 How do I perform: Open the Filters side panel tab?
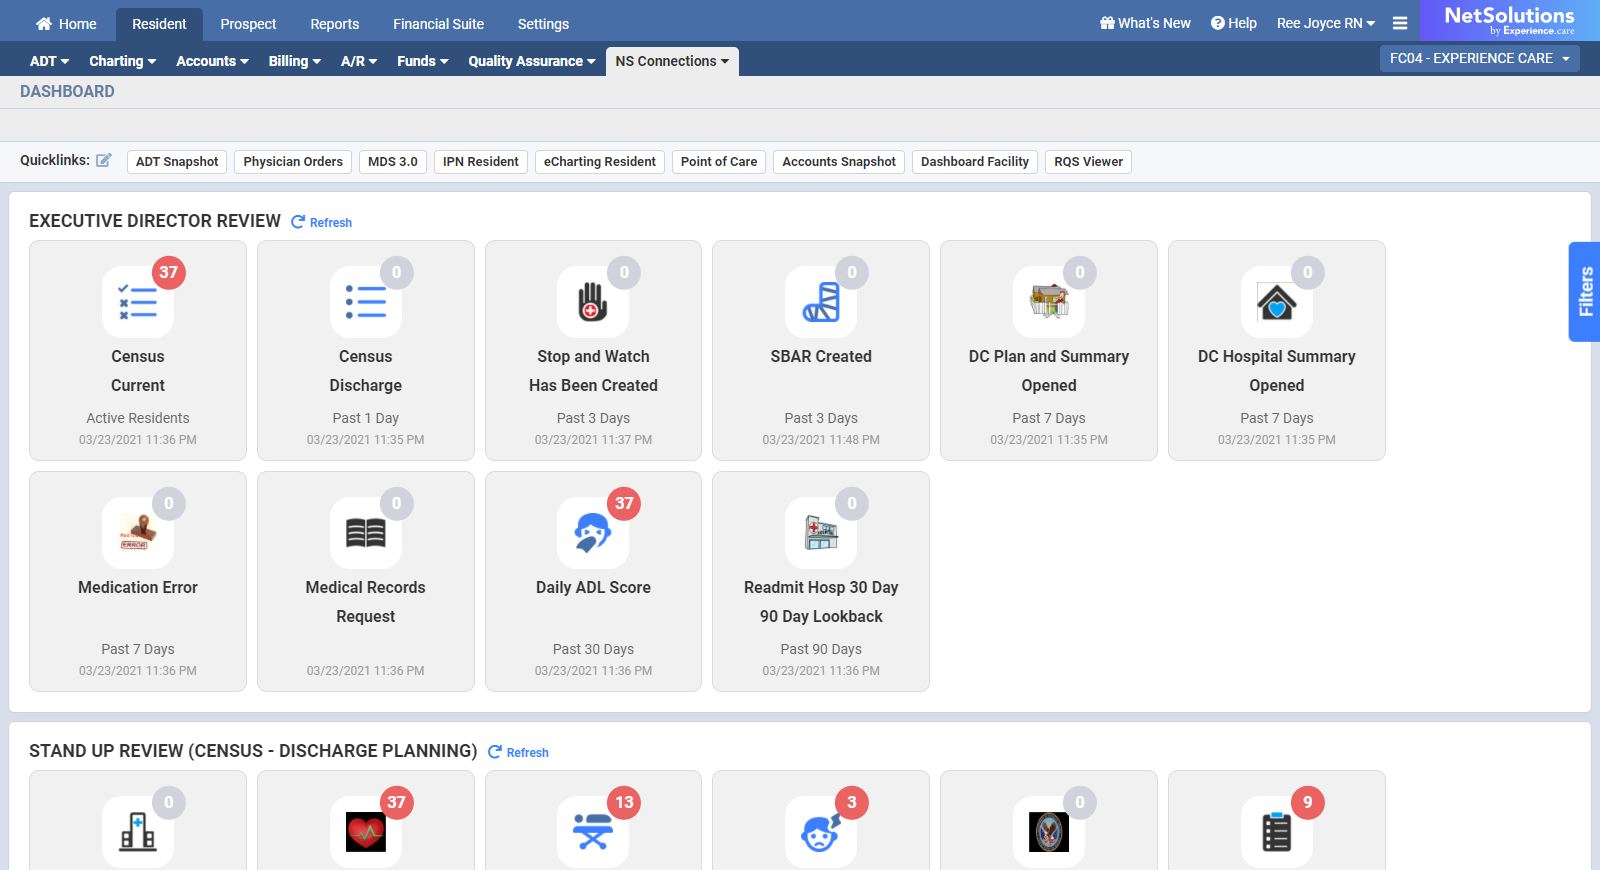(1585, 292)
